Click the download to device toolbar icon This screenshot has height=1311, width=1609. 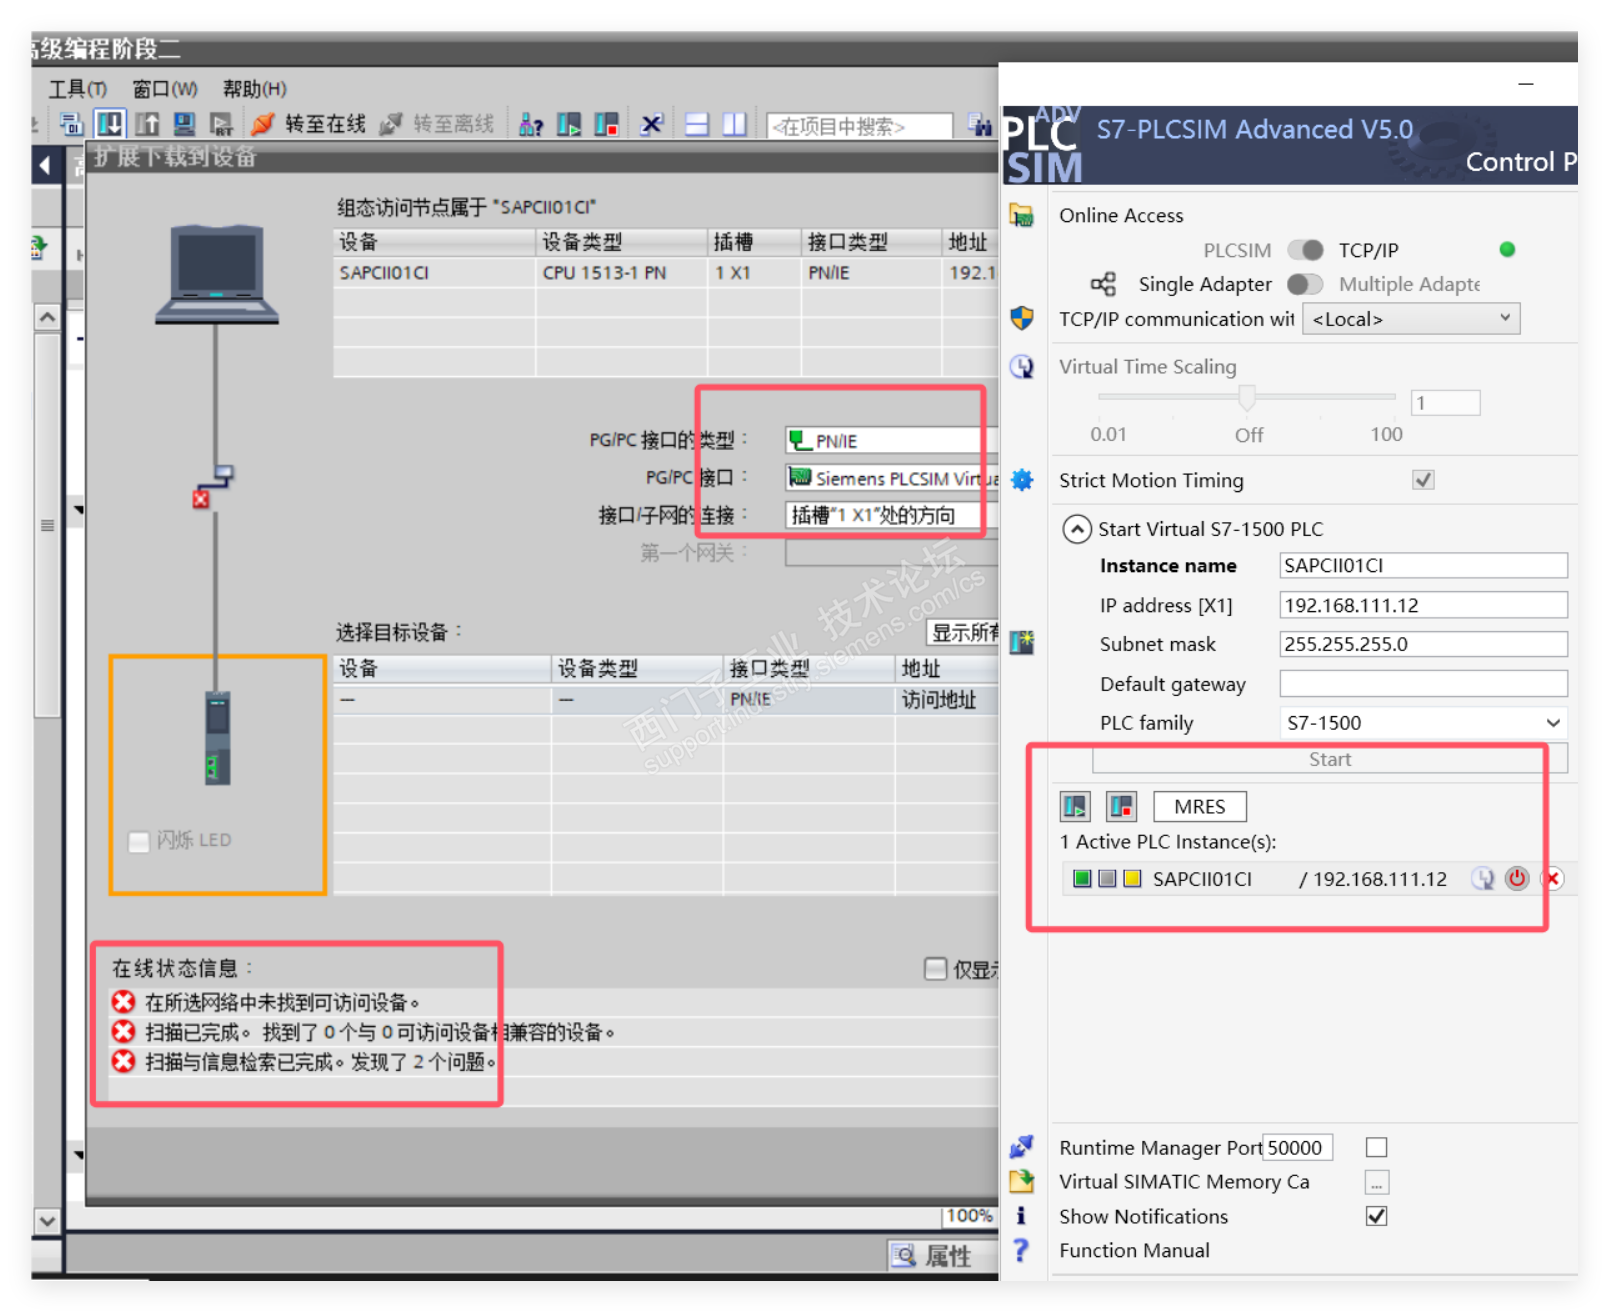[x=110, y=124]
